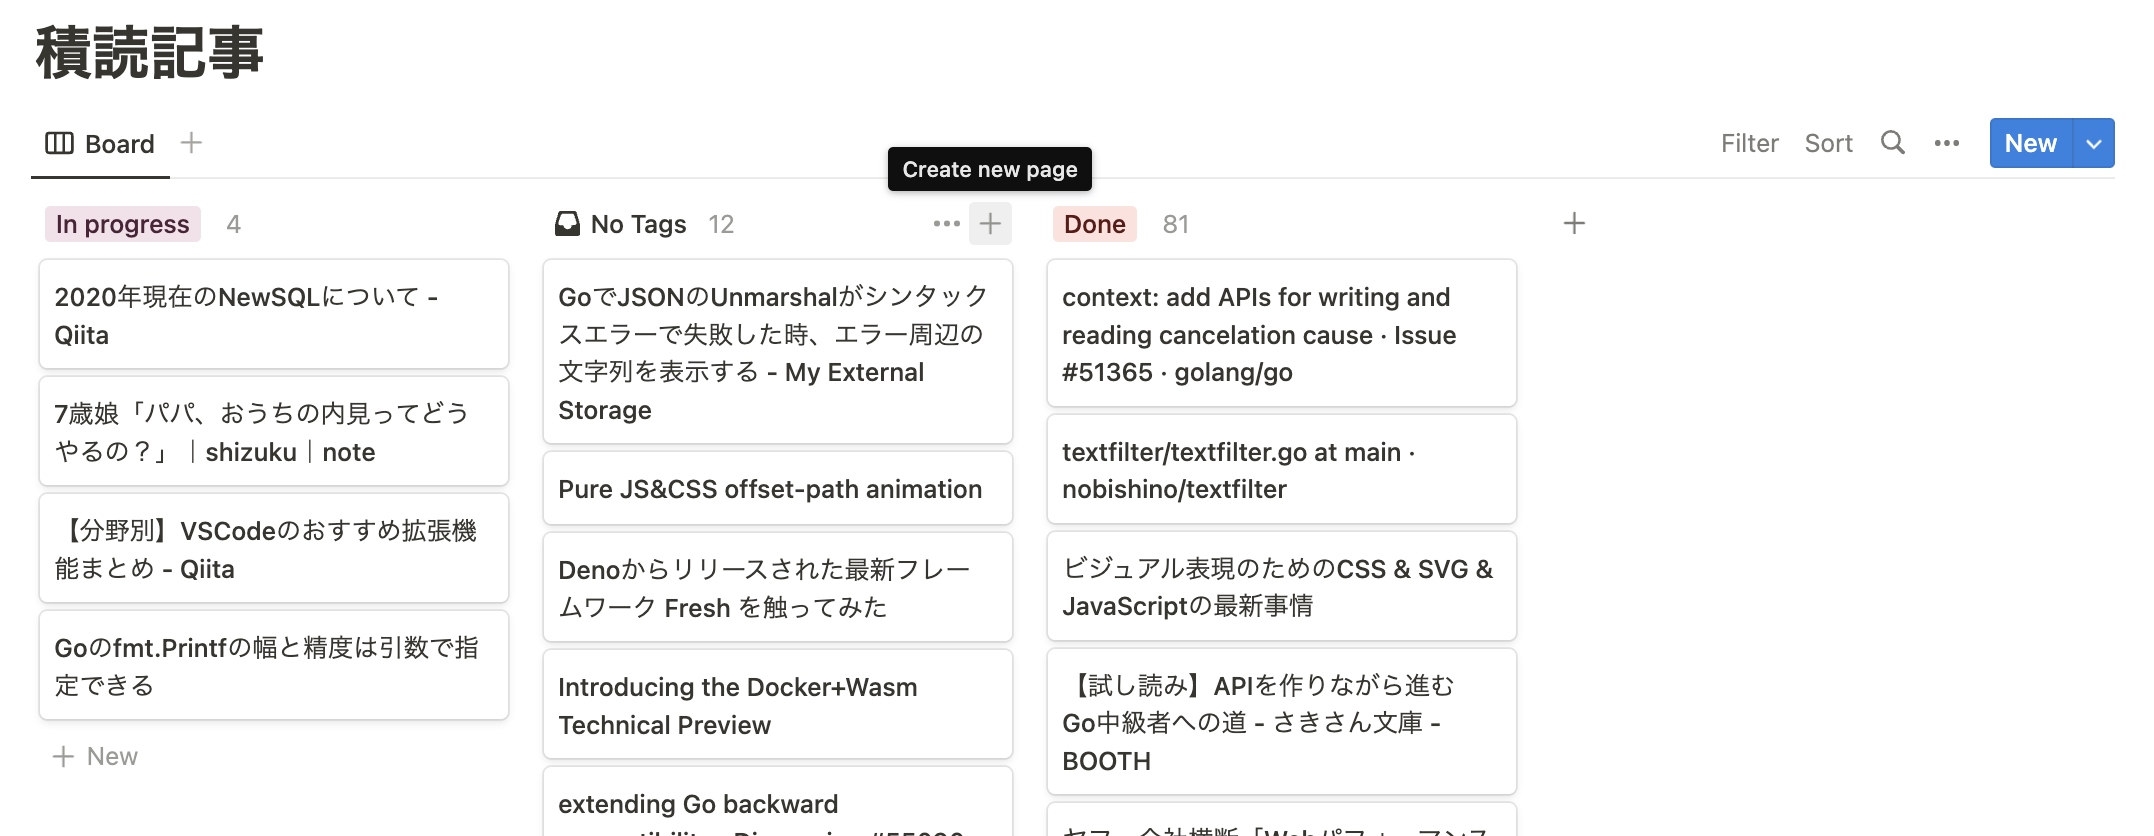
Task: Click the No Tags group label
Action: 638,224
